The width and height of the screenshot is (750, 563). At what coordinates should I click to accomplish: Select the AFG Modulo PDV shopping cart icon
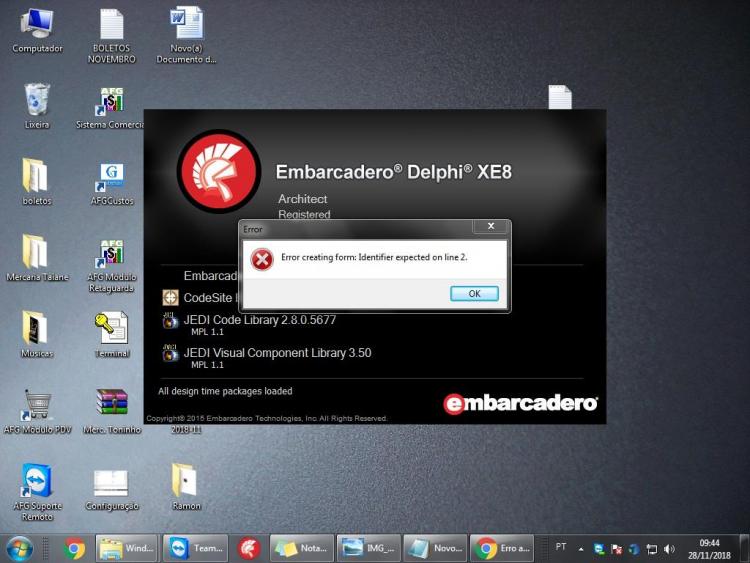click(37, 411)
